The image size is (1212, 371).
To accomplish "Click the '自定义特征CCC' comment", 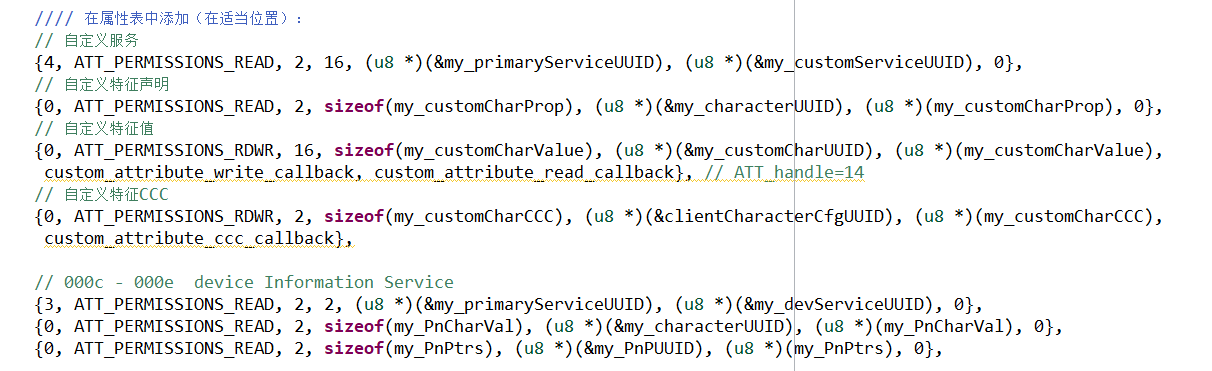I will pyautogui.click(x=102, y=194).
